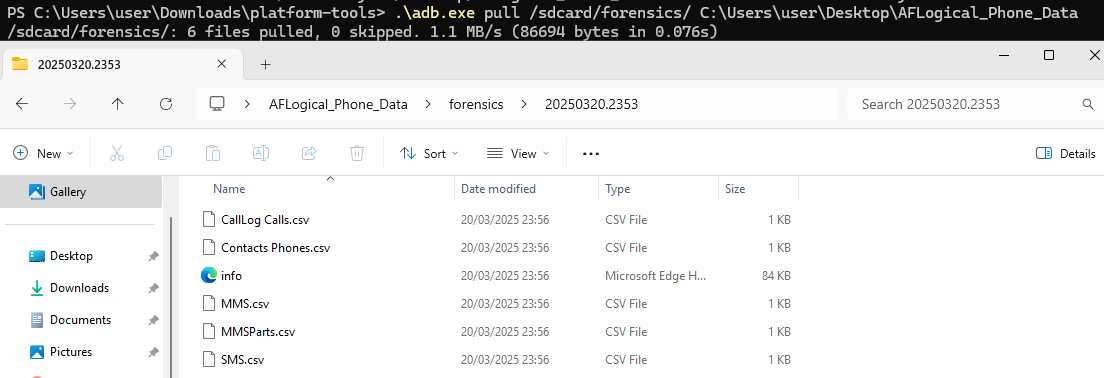1104x378 pixels.
Task: Click the Rename icon in toolbar
Action: click(x=261, y=153)
